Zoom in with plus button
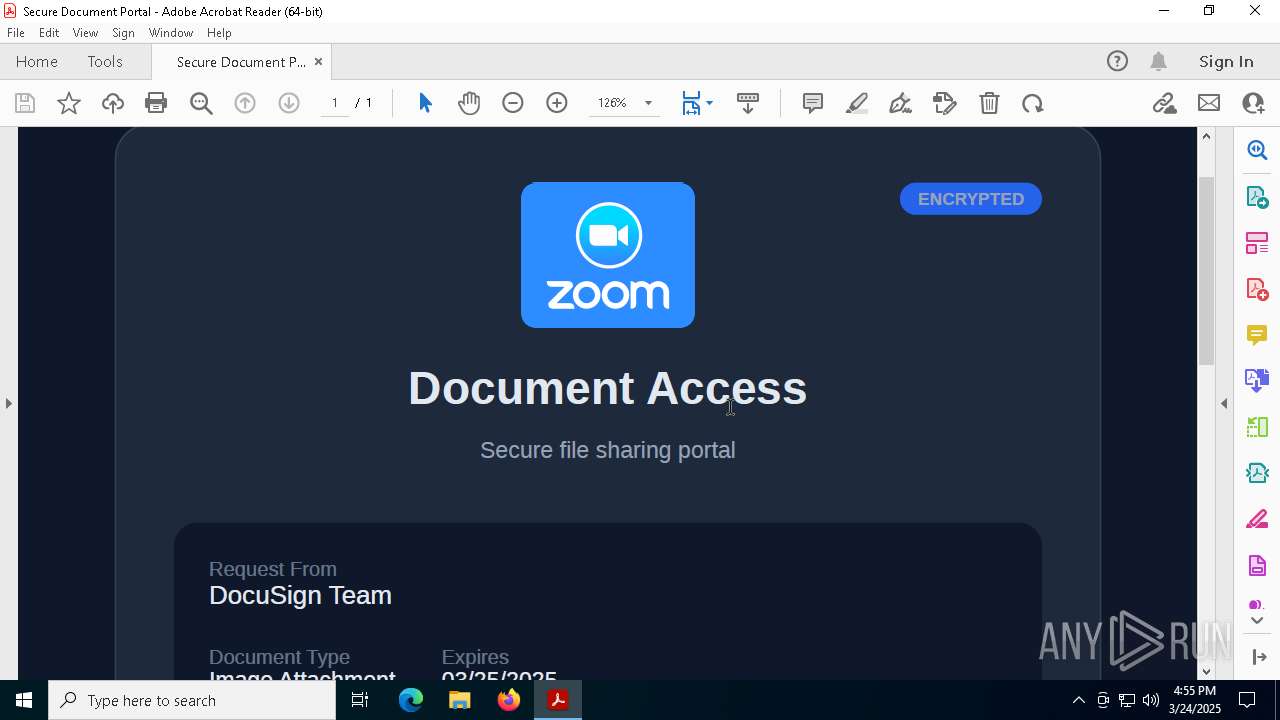The width and height of the screenshot is (1280, 720). point(557,103)
